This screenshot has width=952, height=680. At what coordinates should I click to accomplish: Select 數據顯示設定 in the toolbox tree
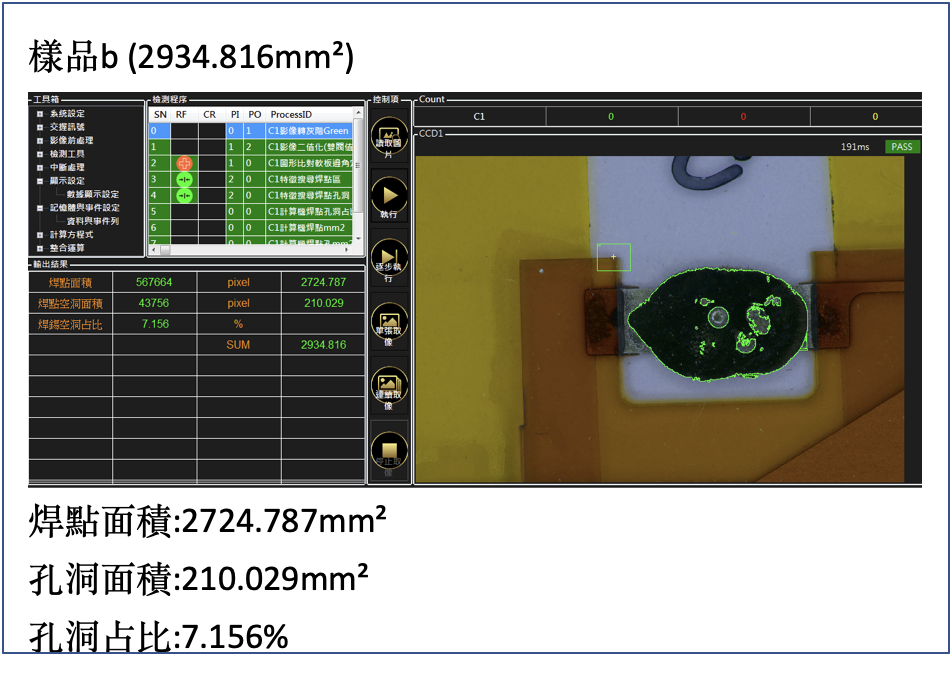[92, 194]
